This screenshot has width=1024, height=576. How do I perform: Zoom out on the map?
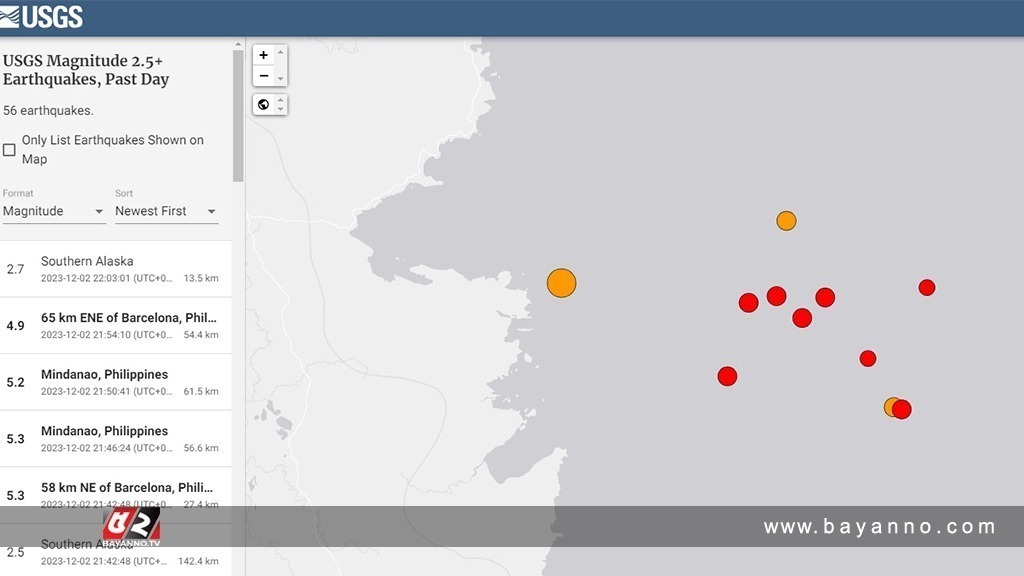point(264,76)
